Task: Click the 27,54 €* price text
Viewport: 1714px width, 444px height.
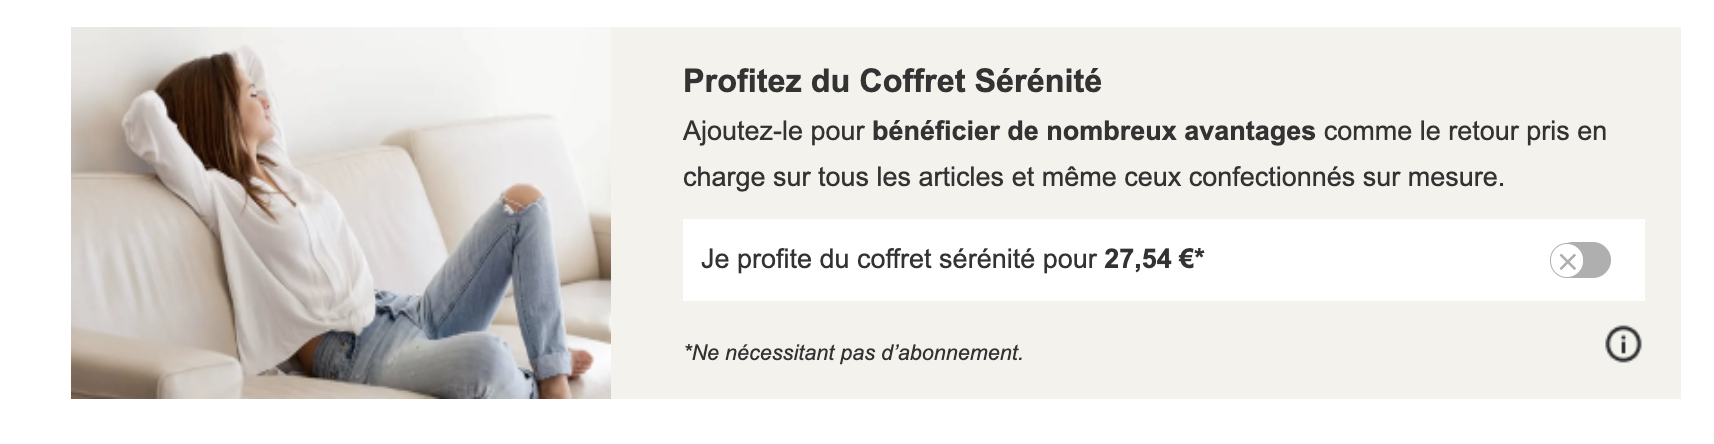Action: [1153, 260]
